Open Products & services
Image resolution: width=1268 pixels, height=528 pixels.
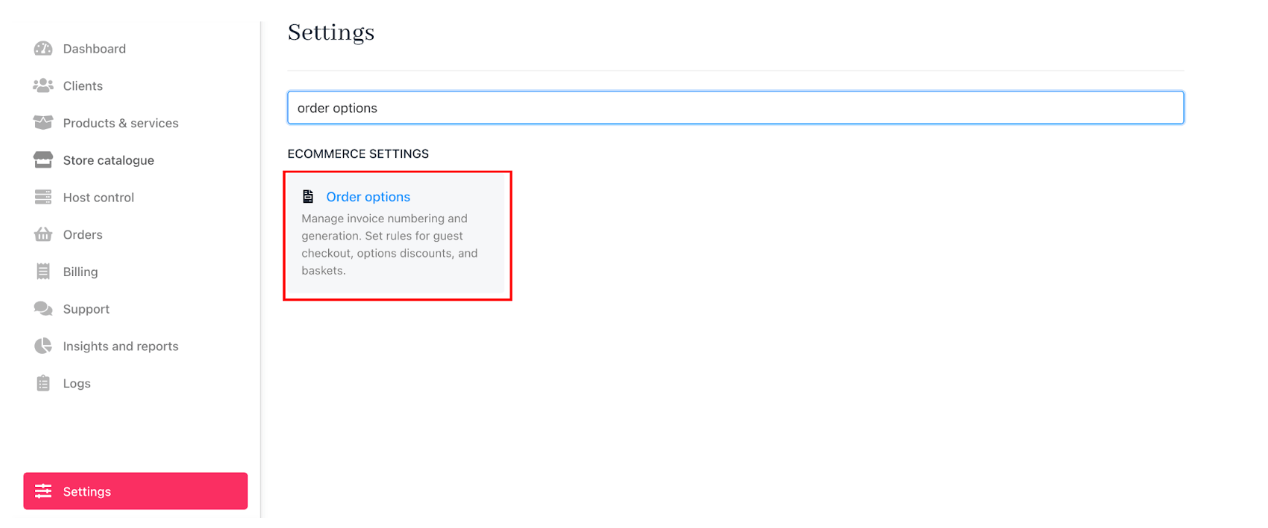pos(121,123)
